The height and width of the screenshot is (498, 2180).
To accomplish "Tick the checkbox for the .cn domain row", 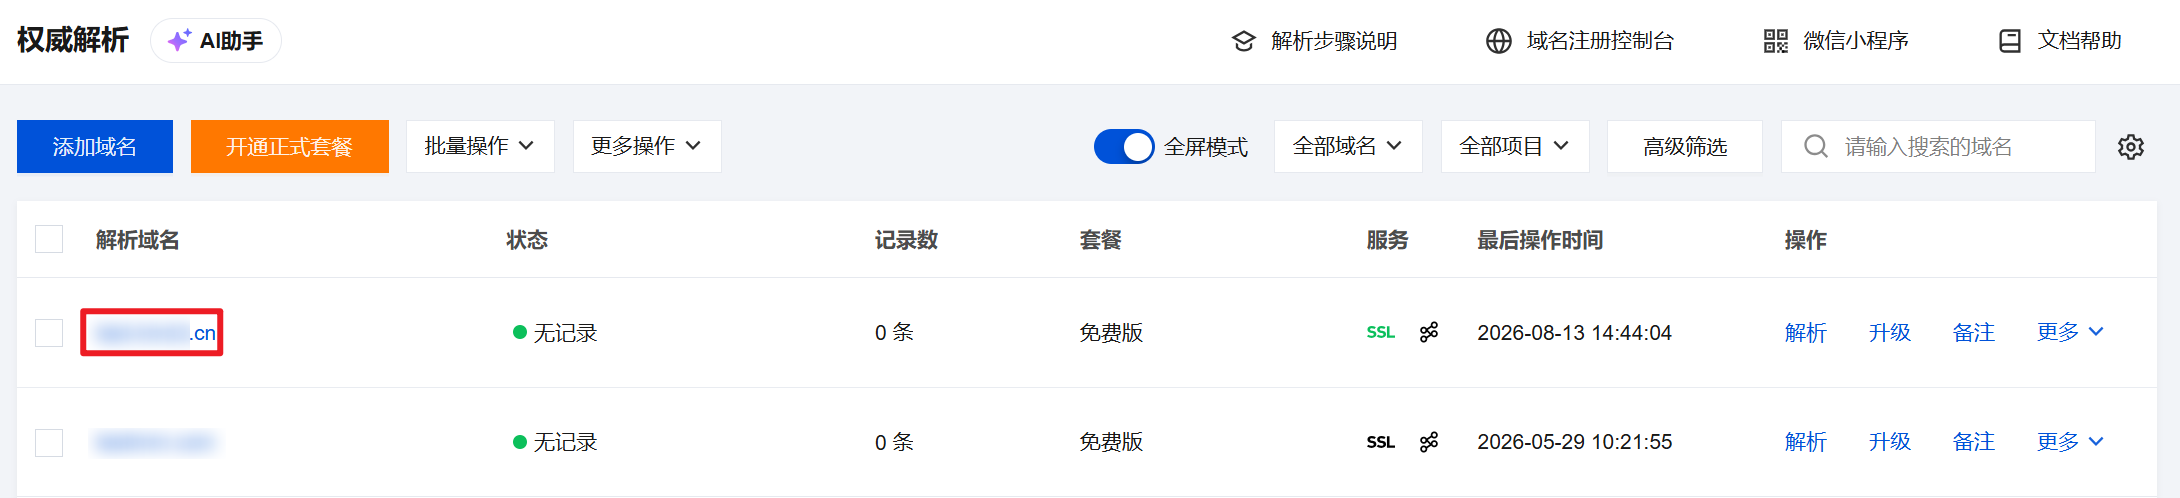I will [x=49, y=333].
